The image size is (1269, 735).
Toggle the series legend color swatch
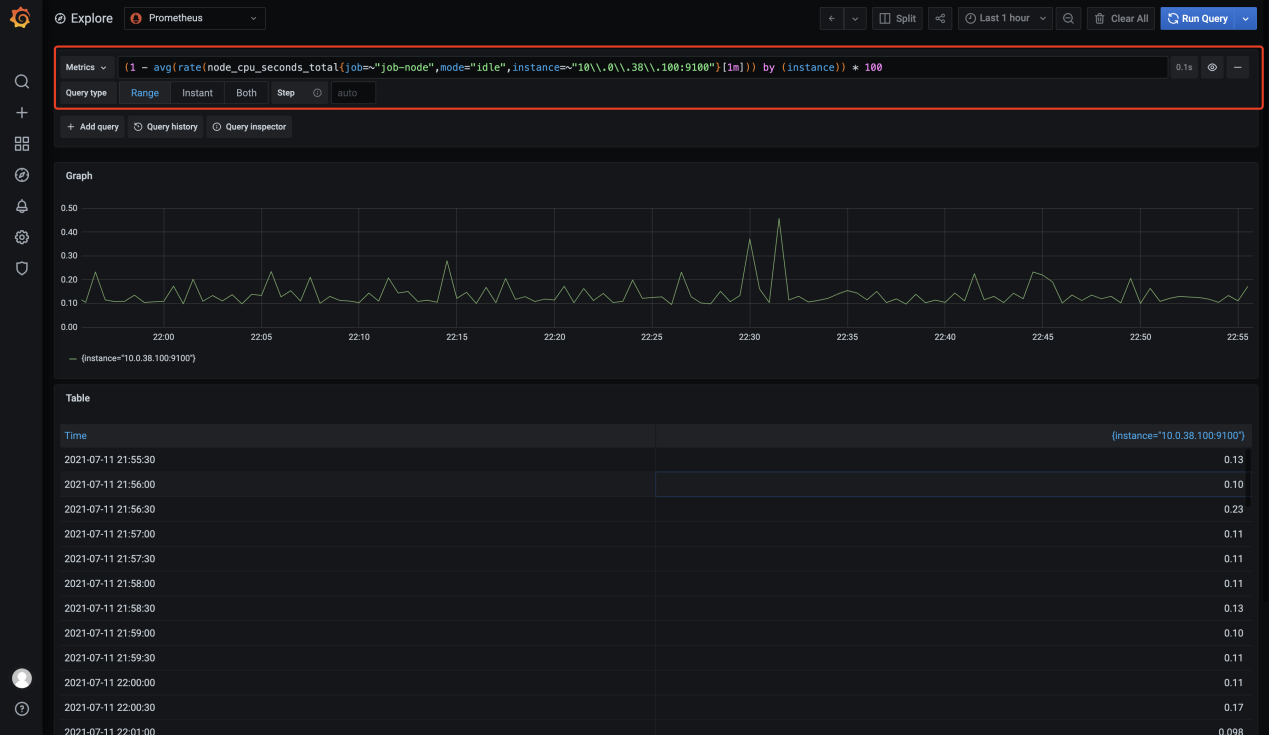click(73, 358)
